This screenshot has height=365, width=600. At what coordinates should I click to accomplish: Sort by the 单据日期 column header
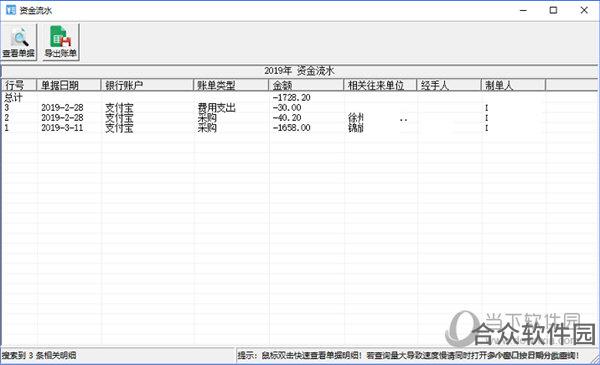(68, 85)
